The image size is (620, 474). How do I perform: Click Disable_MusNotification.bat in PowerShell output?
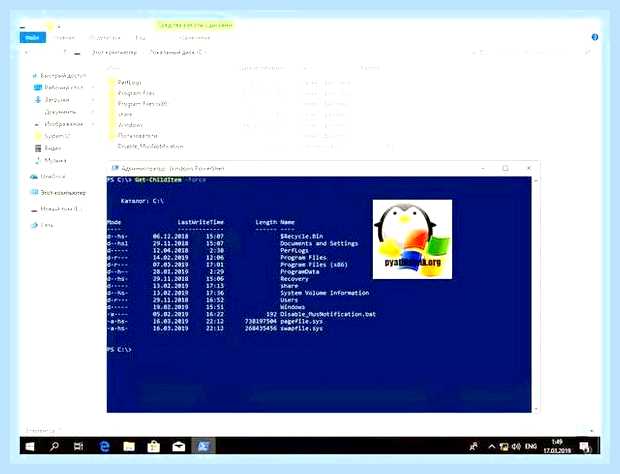(328, 314)
